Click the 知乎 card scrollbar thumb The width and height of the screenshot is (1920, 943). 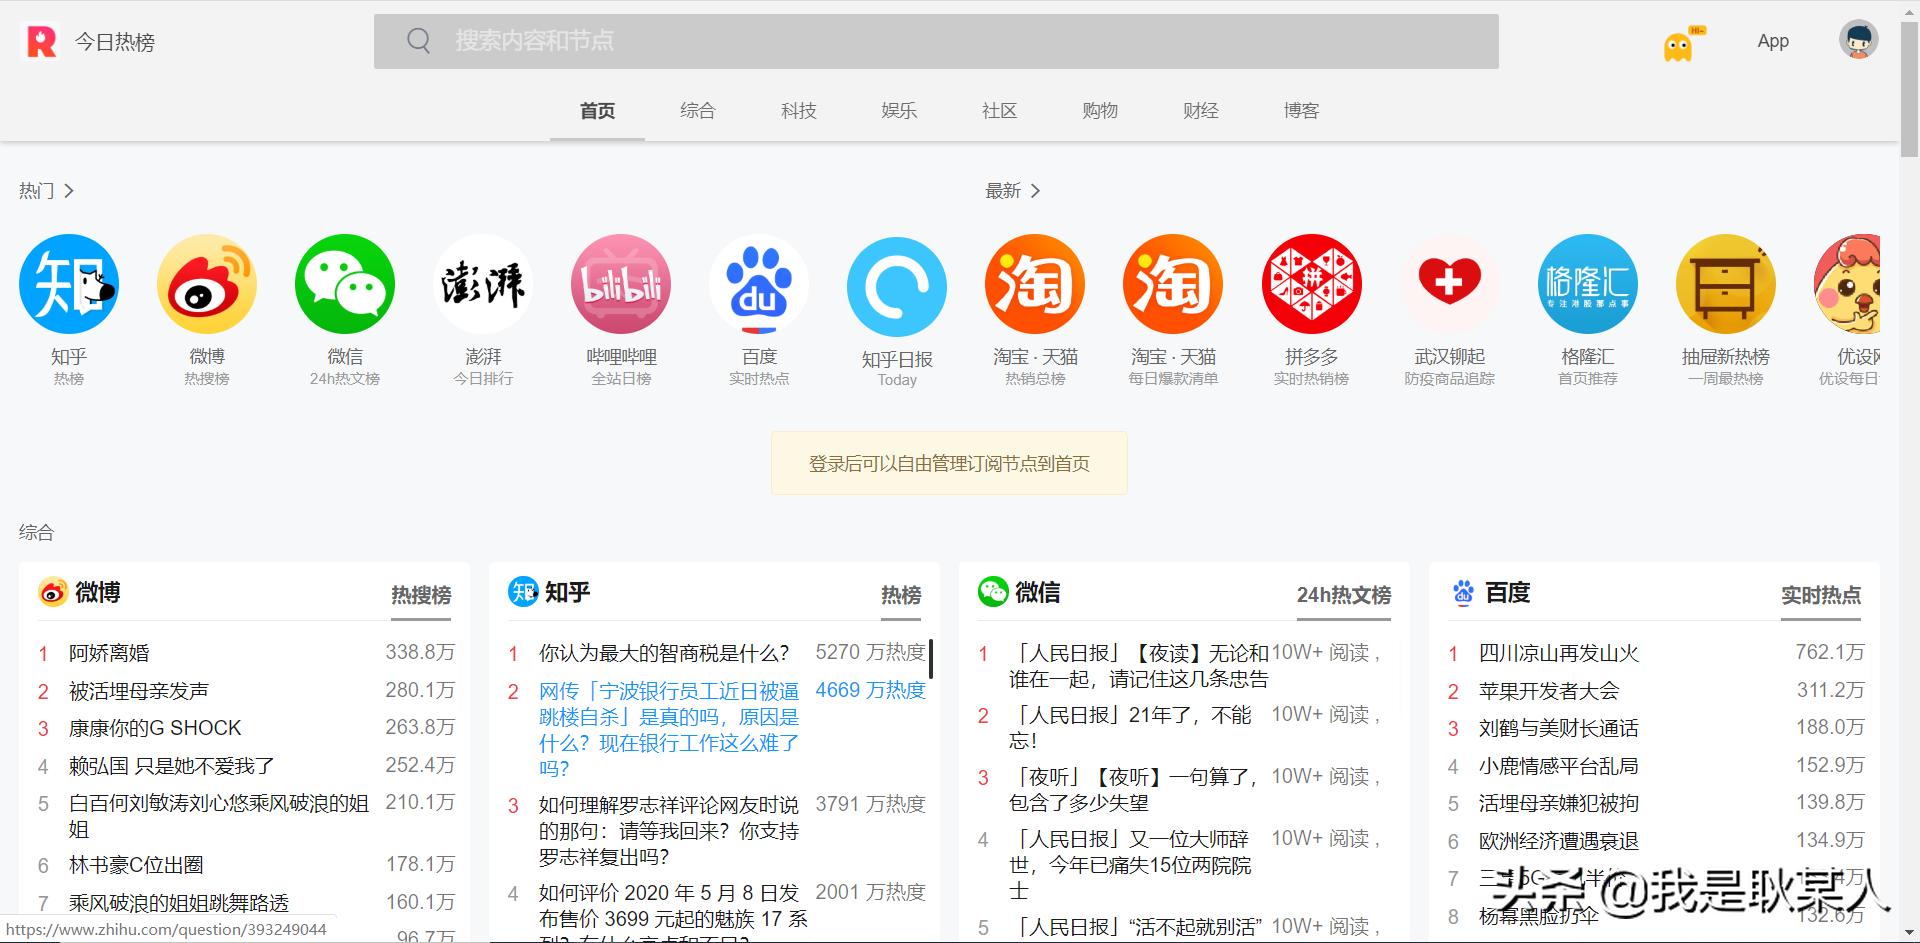click(931, 659)
